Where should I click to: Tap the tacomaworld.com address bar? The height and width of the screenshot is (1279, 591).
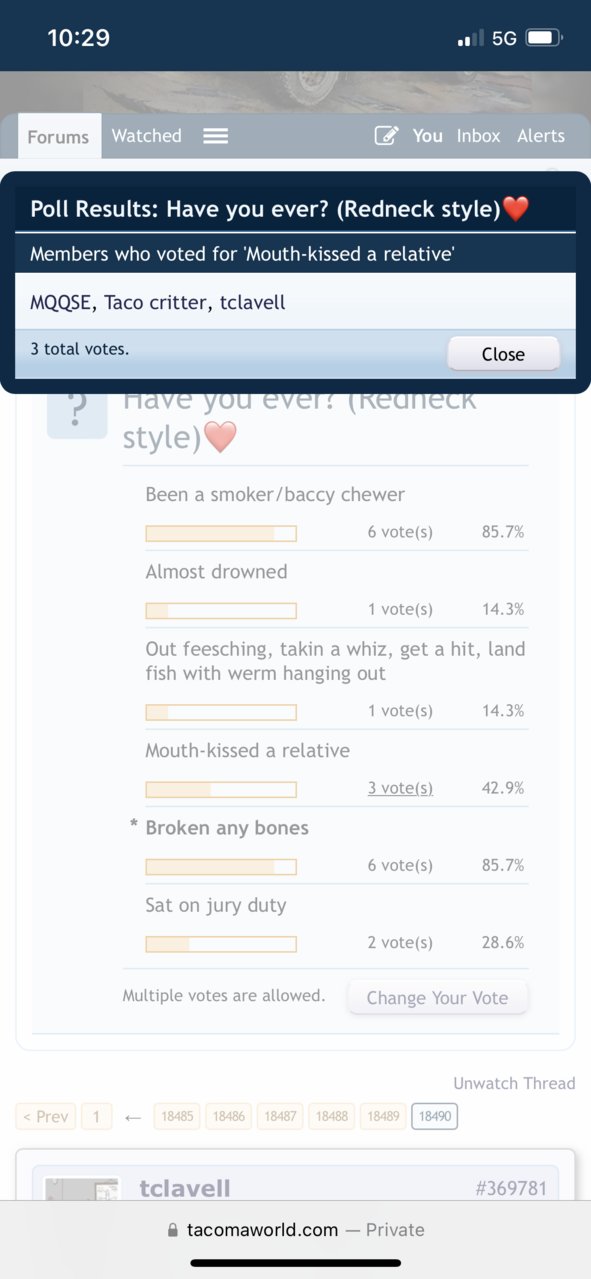295,1230
